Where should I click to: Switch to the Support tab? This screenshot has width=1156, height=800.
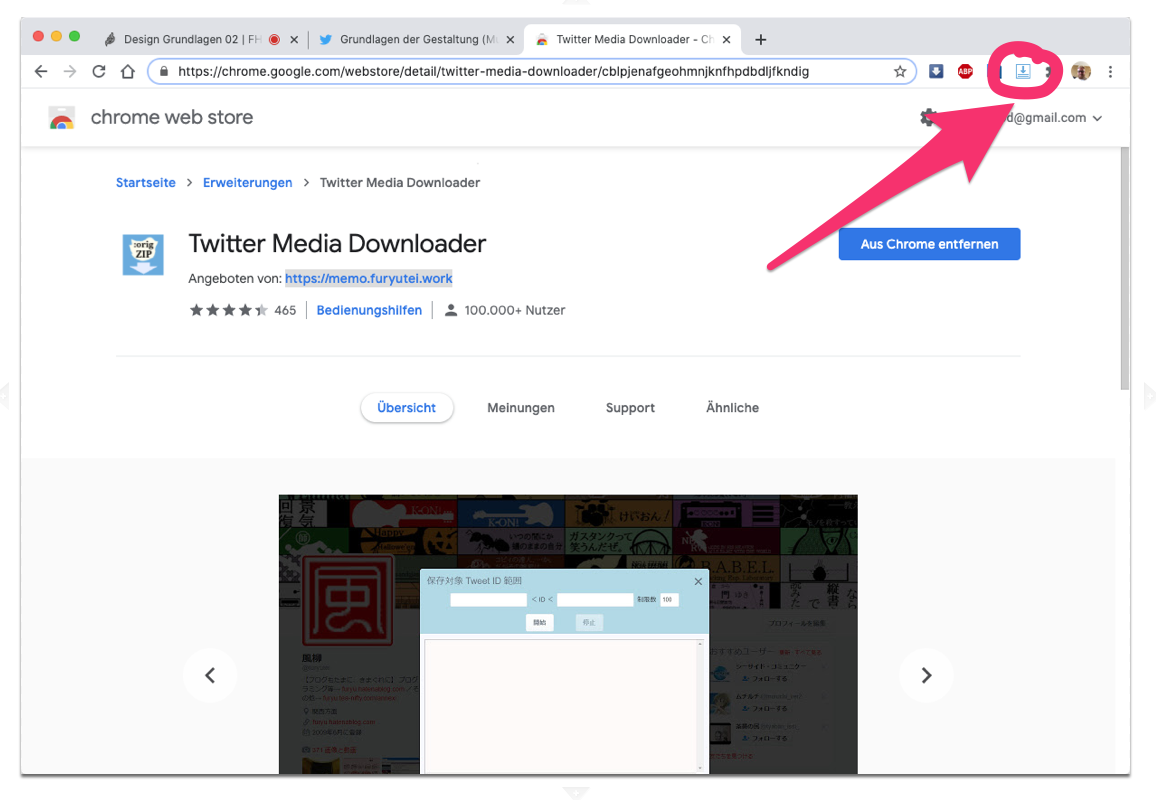630,408
